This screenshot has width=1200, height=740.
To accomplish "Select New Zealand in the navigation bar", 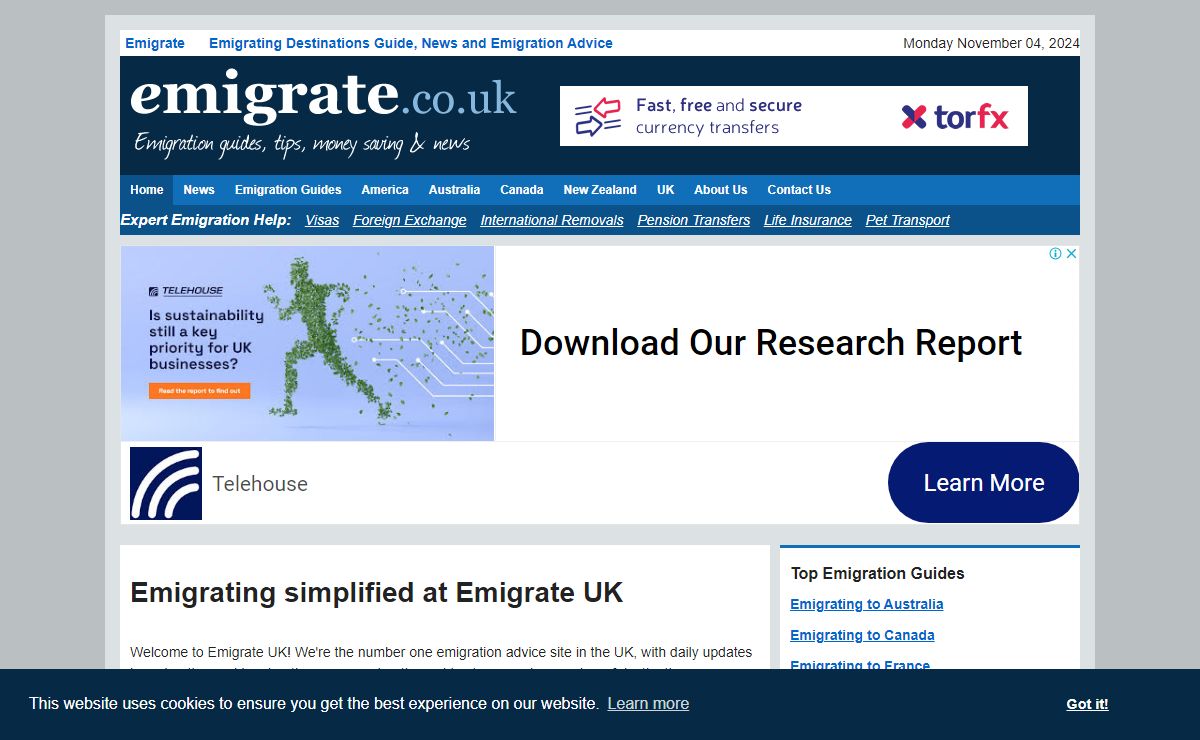I will pos(600,190).
